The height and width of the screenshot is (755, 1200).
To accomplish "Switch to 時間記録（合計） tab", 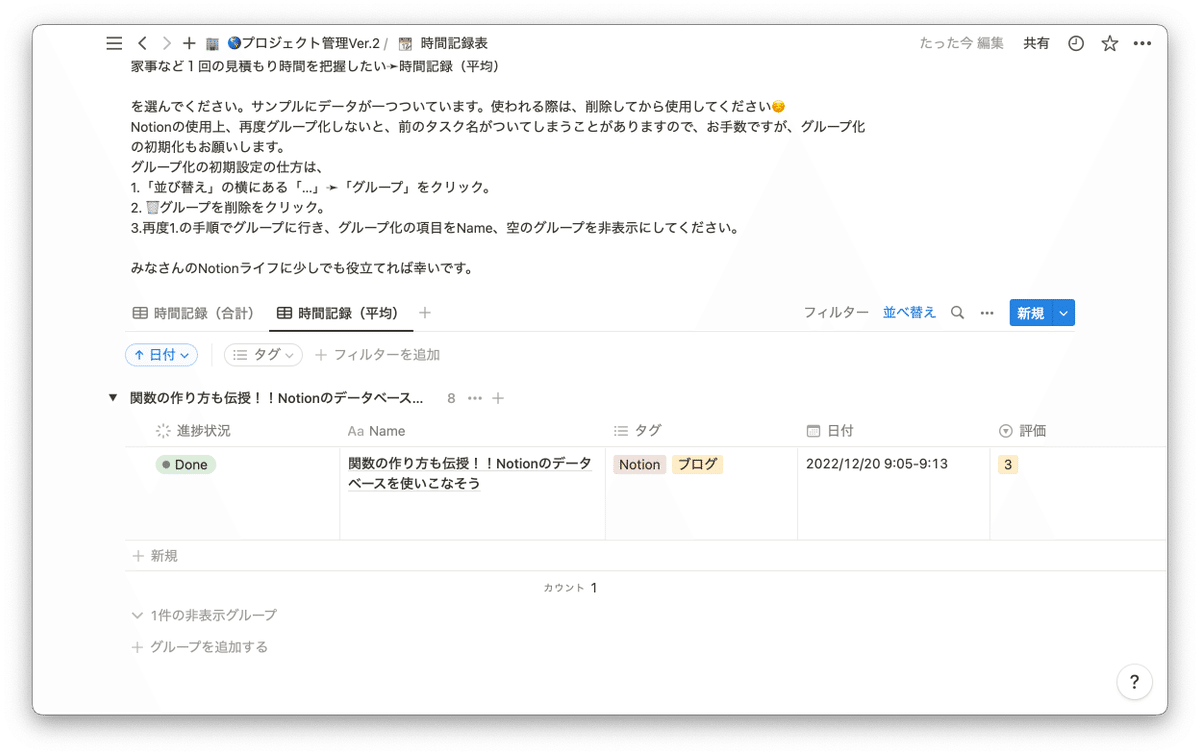I will 194,313.
